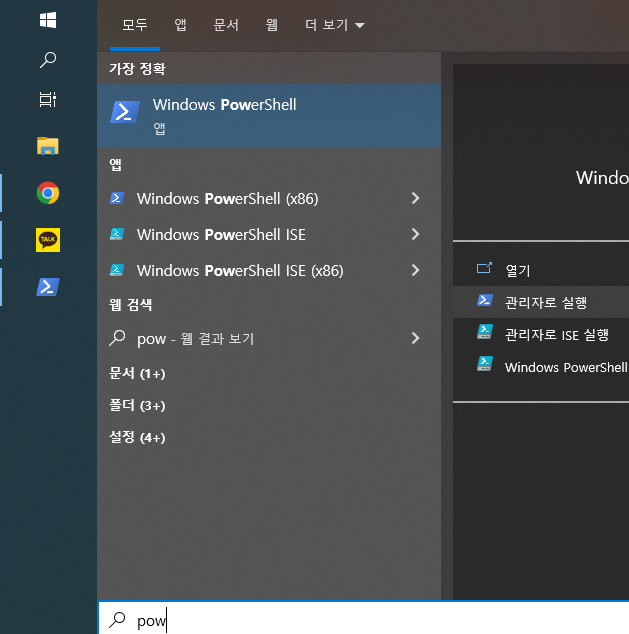The height and width of the screenshot is (634, 629).
Task: Choose 열기 in the actions panel
Action: click(541, 270)
